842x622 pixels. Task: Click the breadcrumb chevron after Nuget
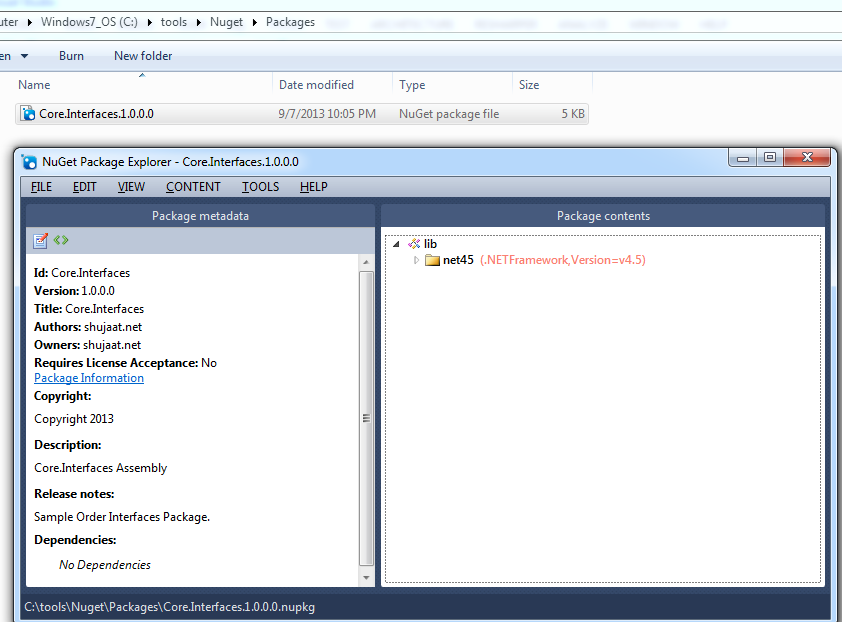254,21
